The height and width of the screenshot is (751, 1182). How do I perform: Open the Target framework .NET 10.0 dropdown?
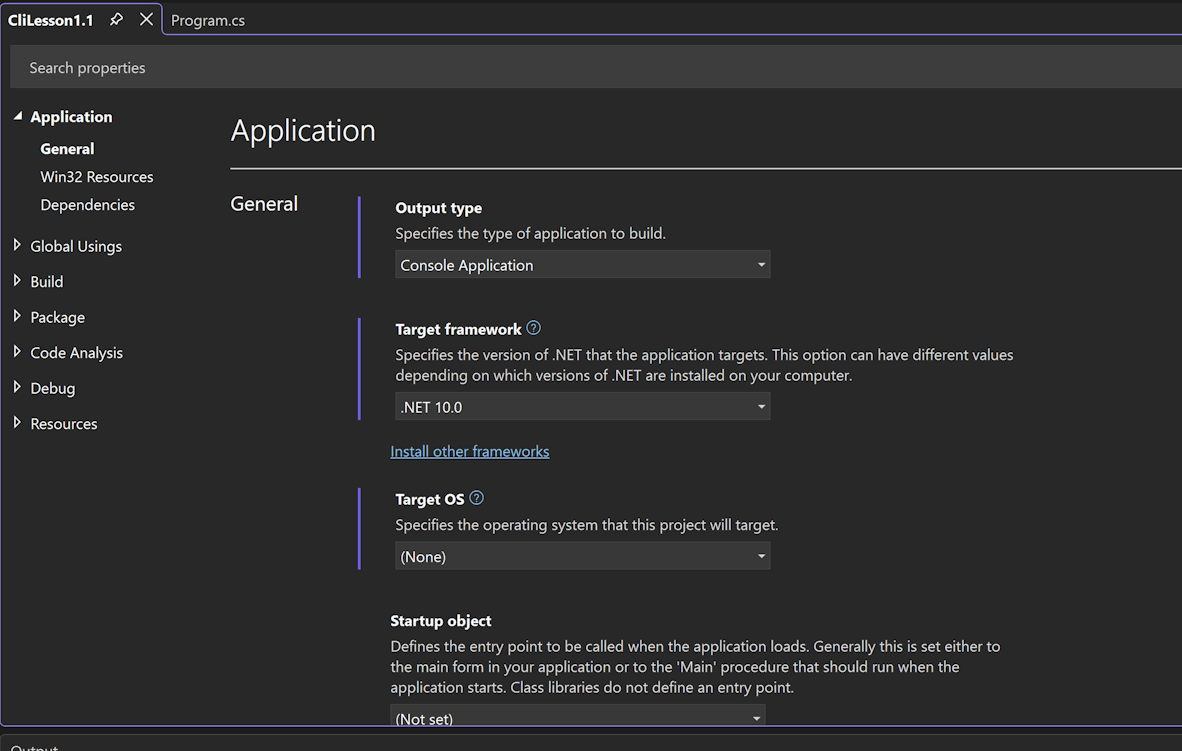coord(582,407)
